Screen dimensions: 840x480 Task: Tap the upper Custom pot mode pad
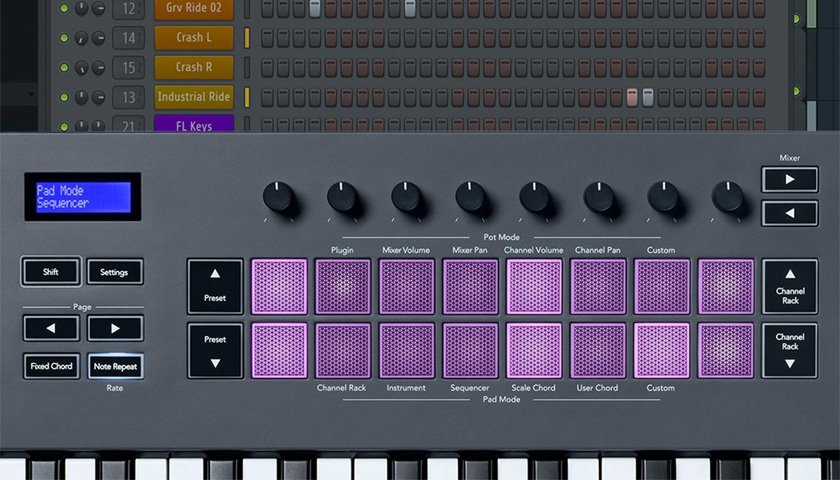point(662,287)
